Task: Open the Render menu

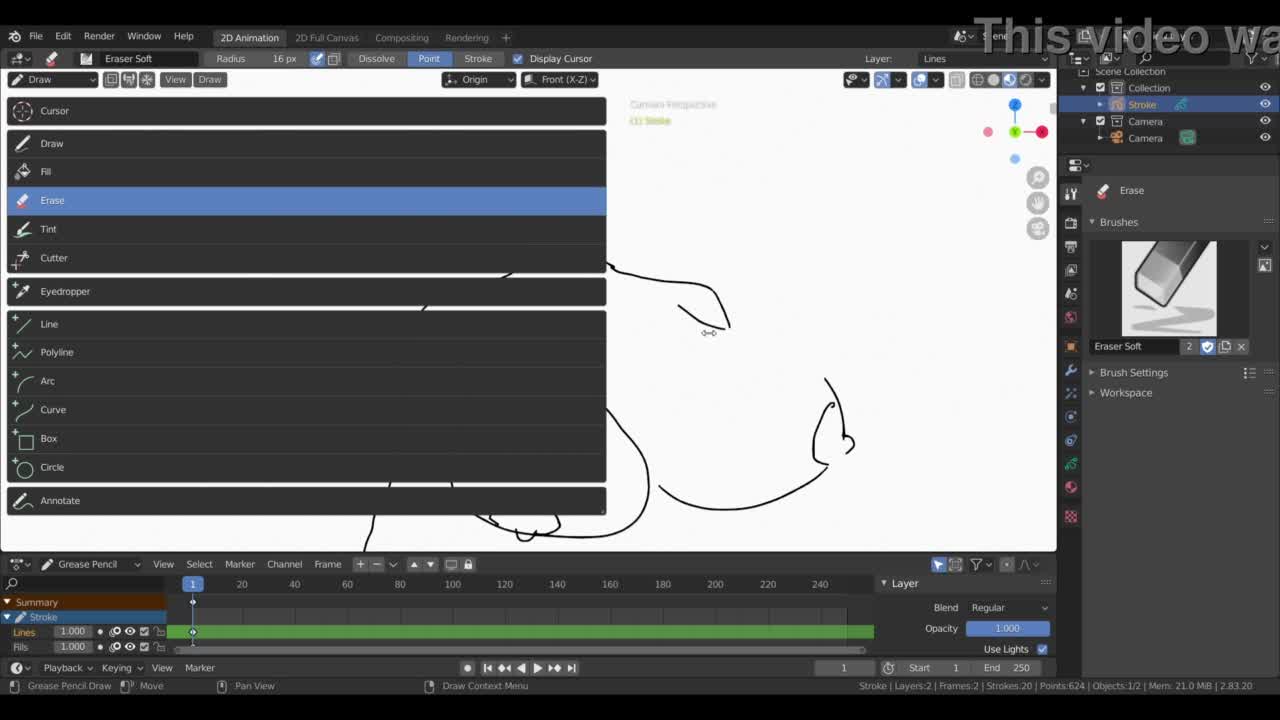Action: coord(99,36)
